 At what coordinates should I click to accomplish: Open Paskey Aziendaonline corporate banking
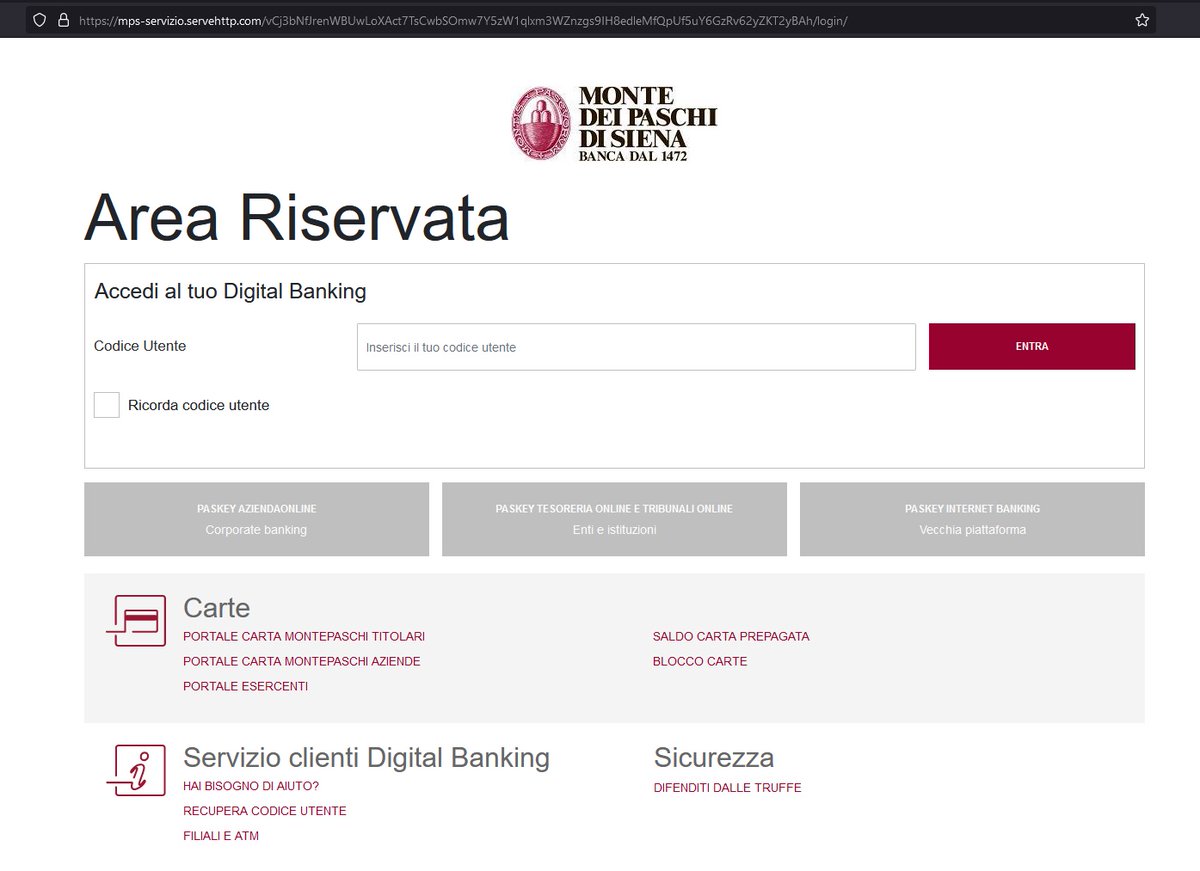tap(257, 519)
